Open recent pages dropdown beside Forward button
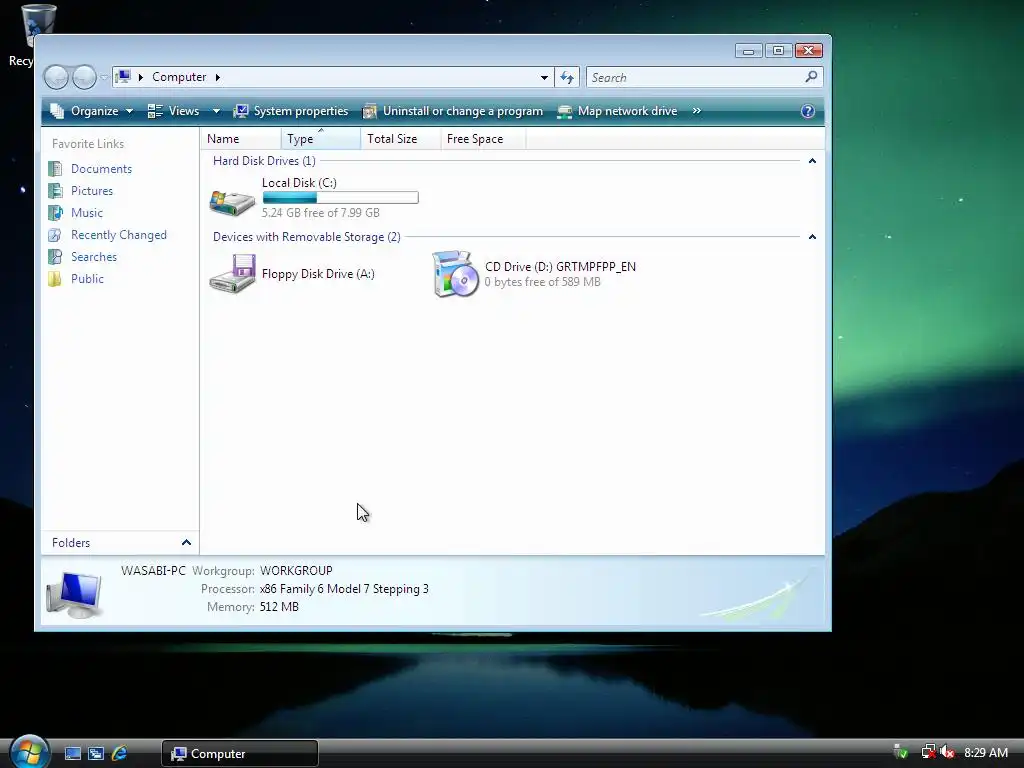The width and height of the screenshot is (1024, 768). point(104,77)
